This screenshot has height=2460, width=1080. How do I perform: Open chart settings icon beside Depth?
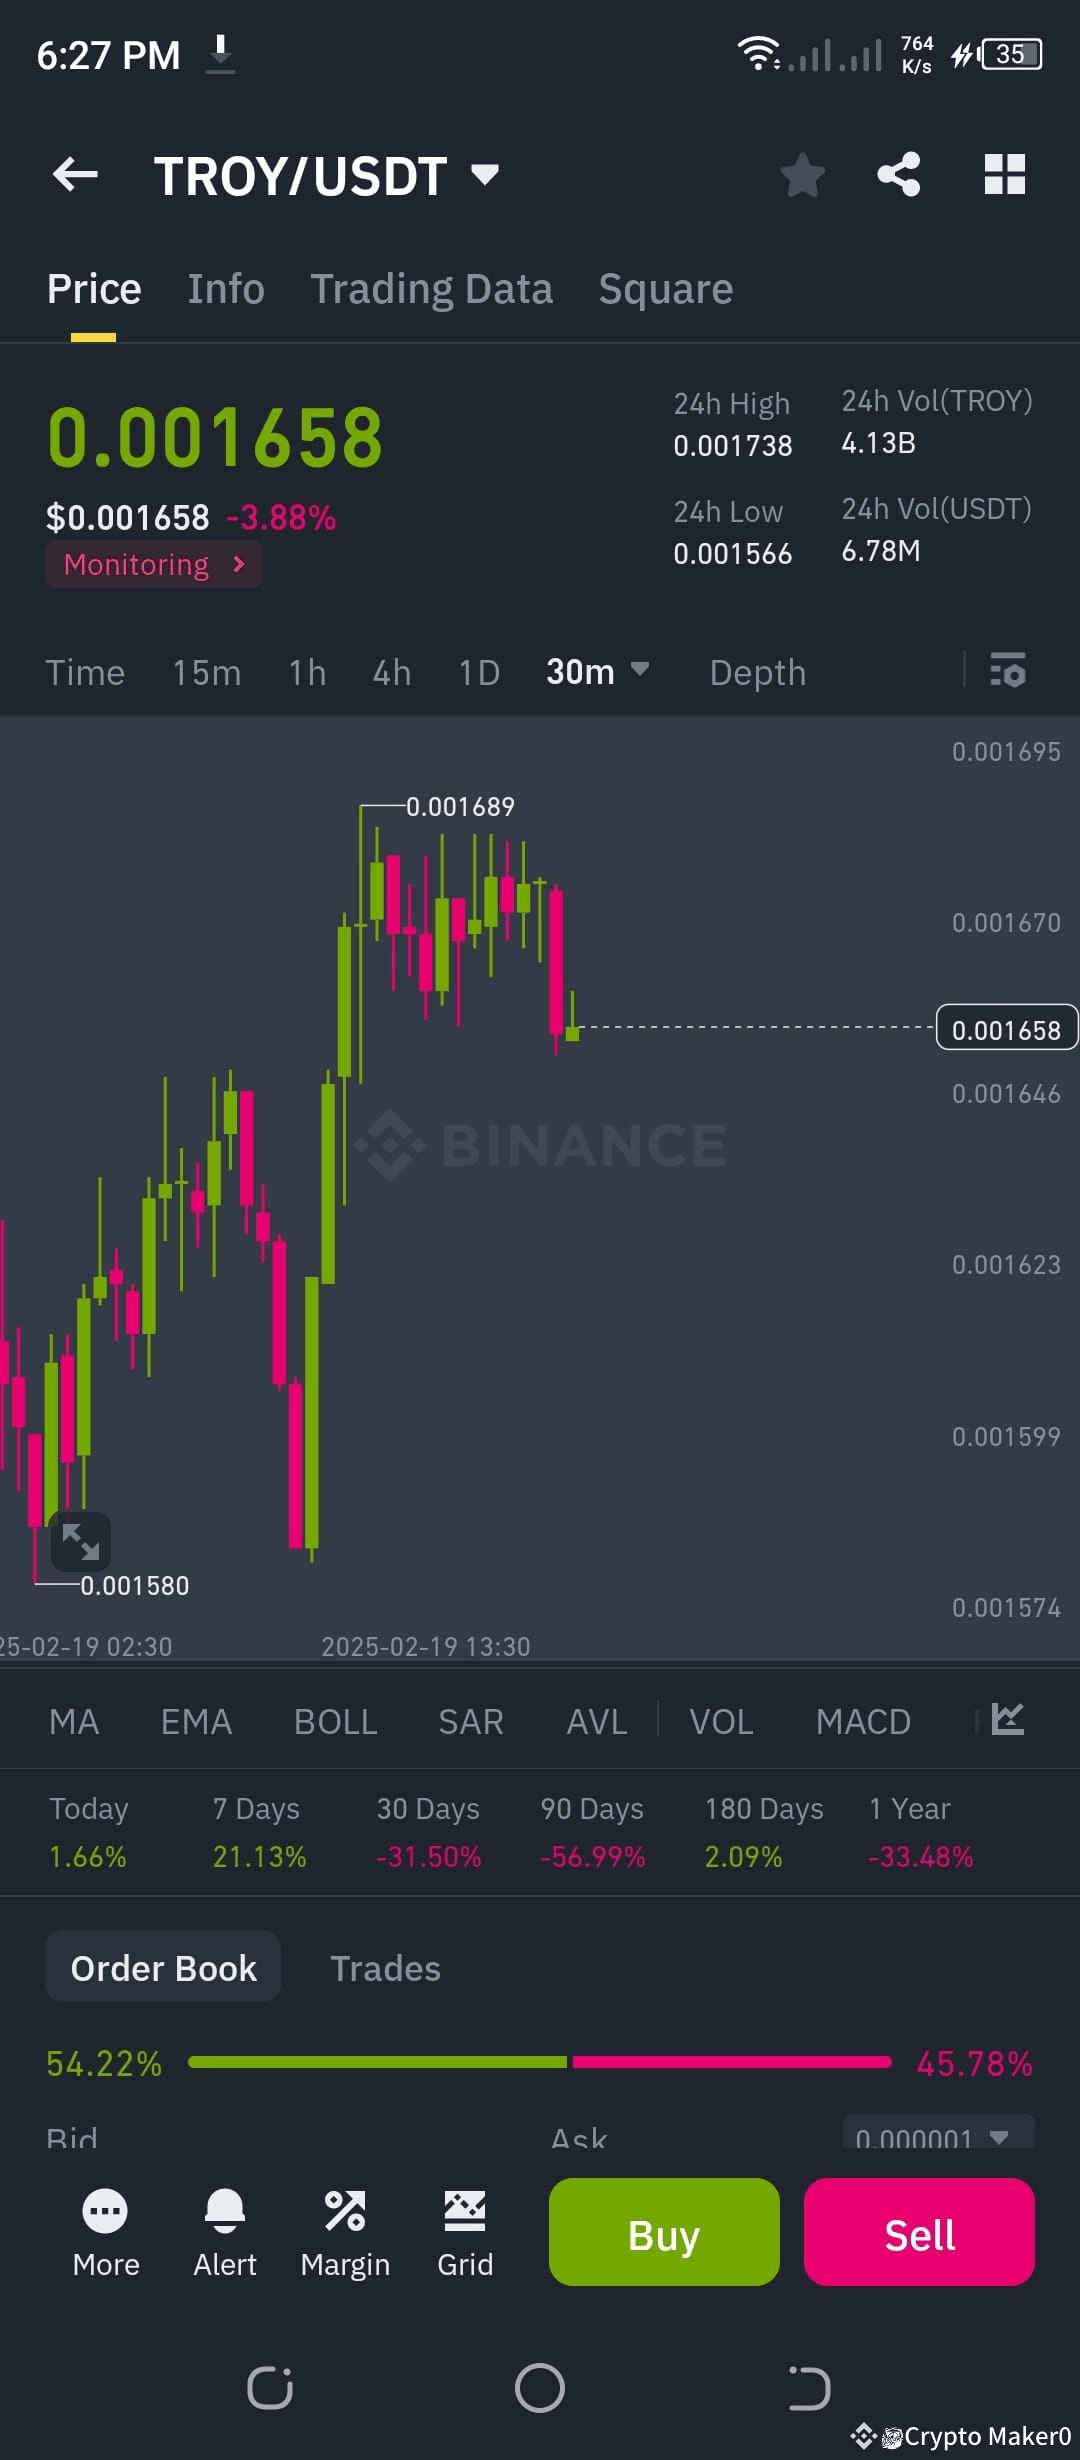coord(1007,671)
